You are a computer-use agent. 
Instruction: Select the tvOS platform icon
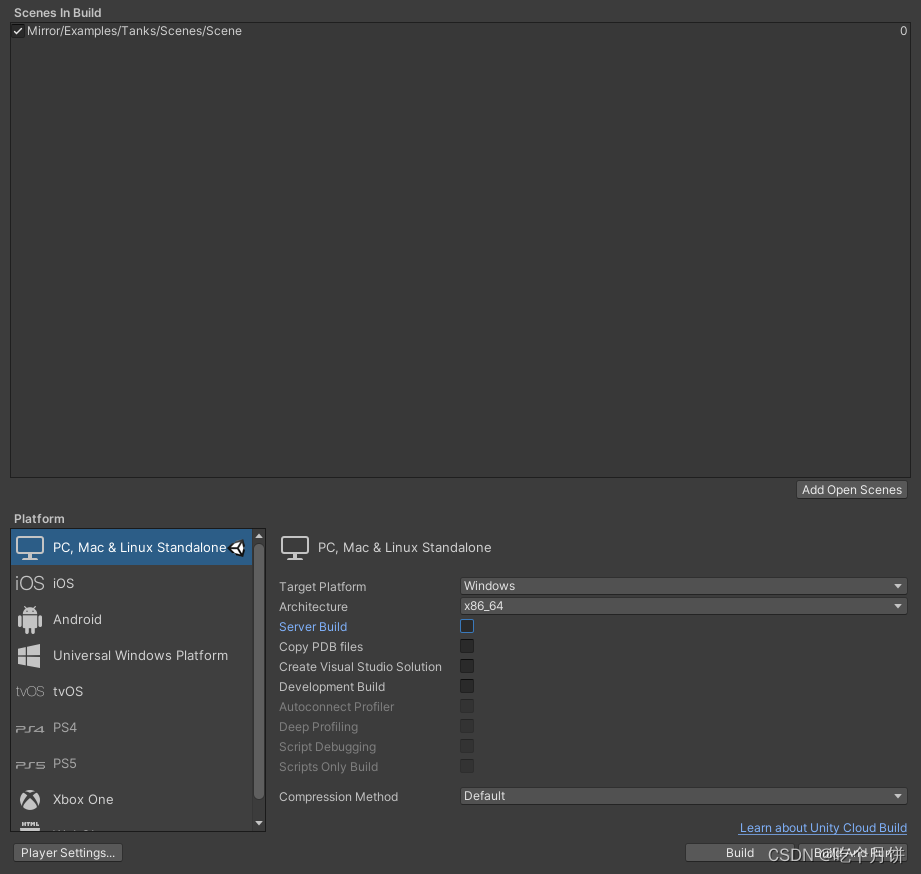click(x=29, y=691)
